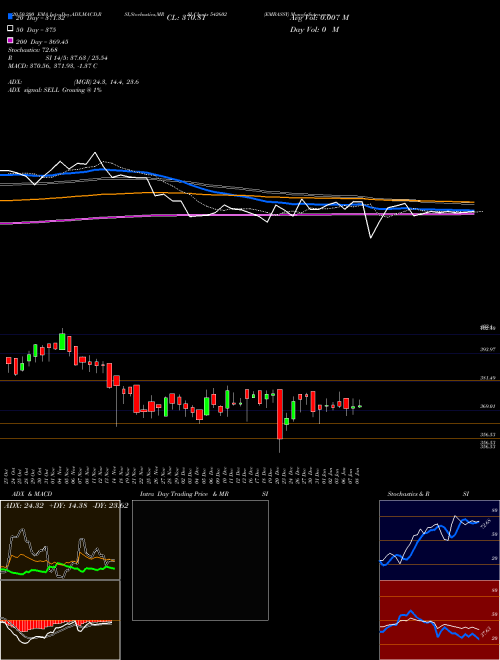The width and height of the screenshot is (500, 660).
Task: Open the ADX indicator chart panel
Action: click(60, 540)
